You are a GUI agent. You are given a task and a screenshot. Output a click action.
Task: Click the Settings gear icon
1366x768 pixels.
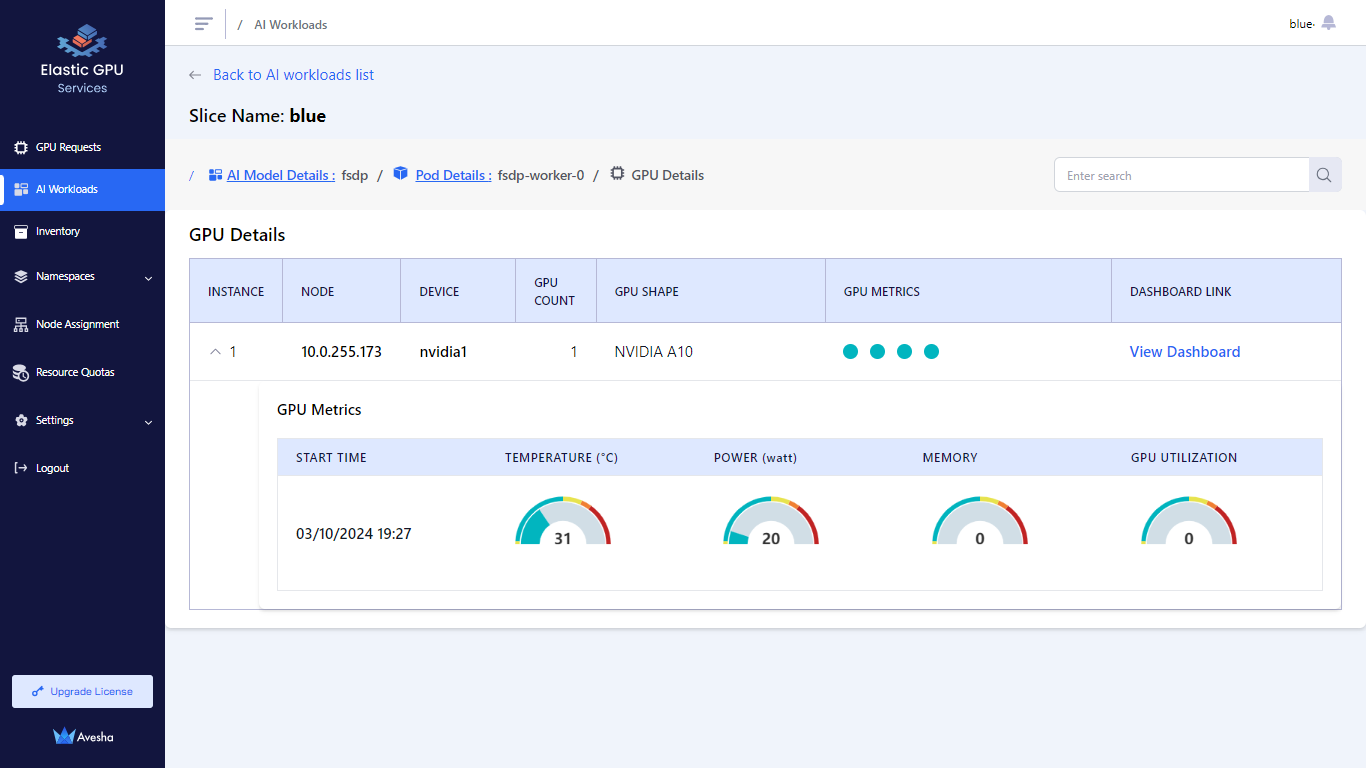click(x=21, y=420)
